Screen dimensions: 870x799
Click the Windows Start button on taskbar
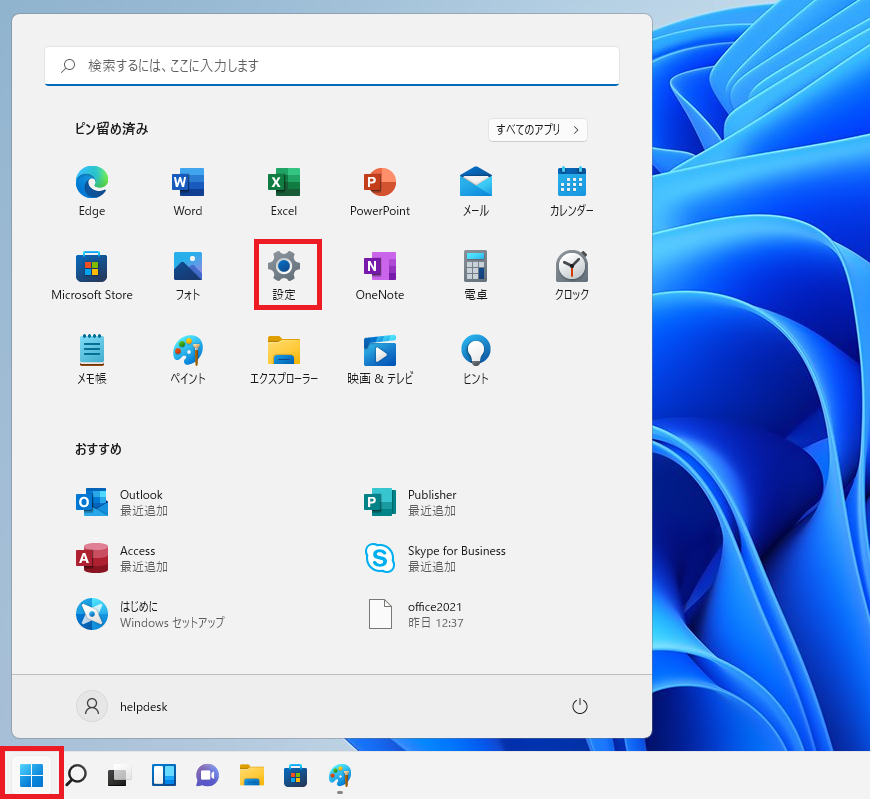31,775
